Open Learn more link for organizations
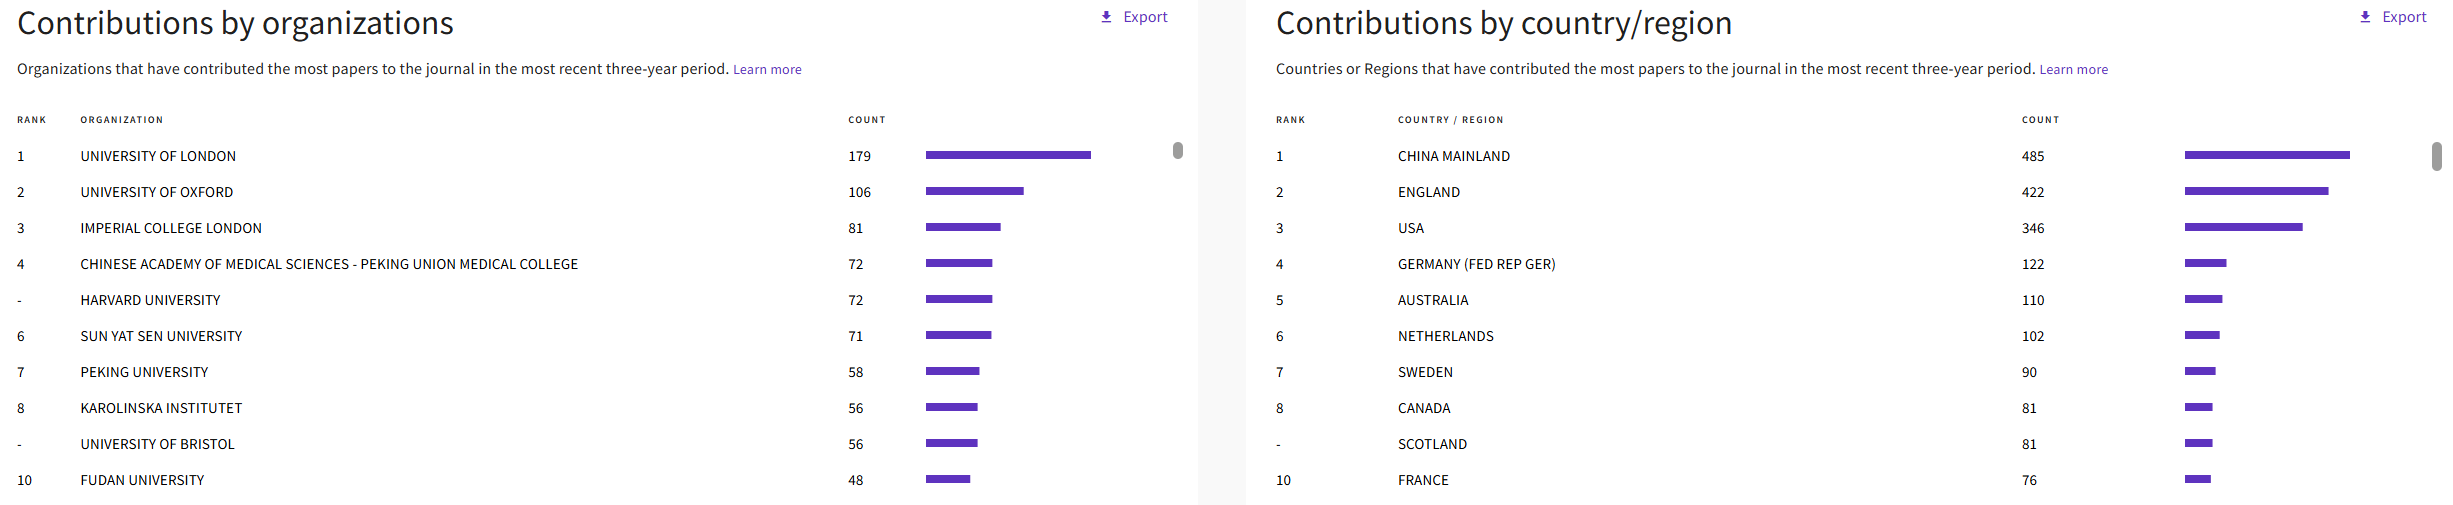The width and height of the screenshot is (2453, 505). pos(767,69)
